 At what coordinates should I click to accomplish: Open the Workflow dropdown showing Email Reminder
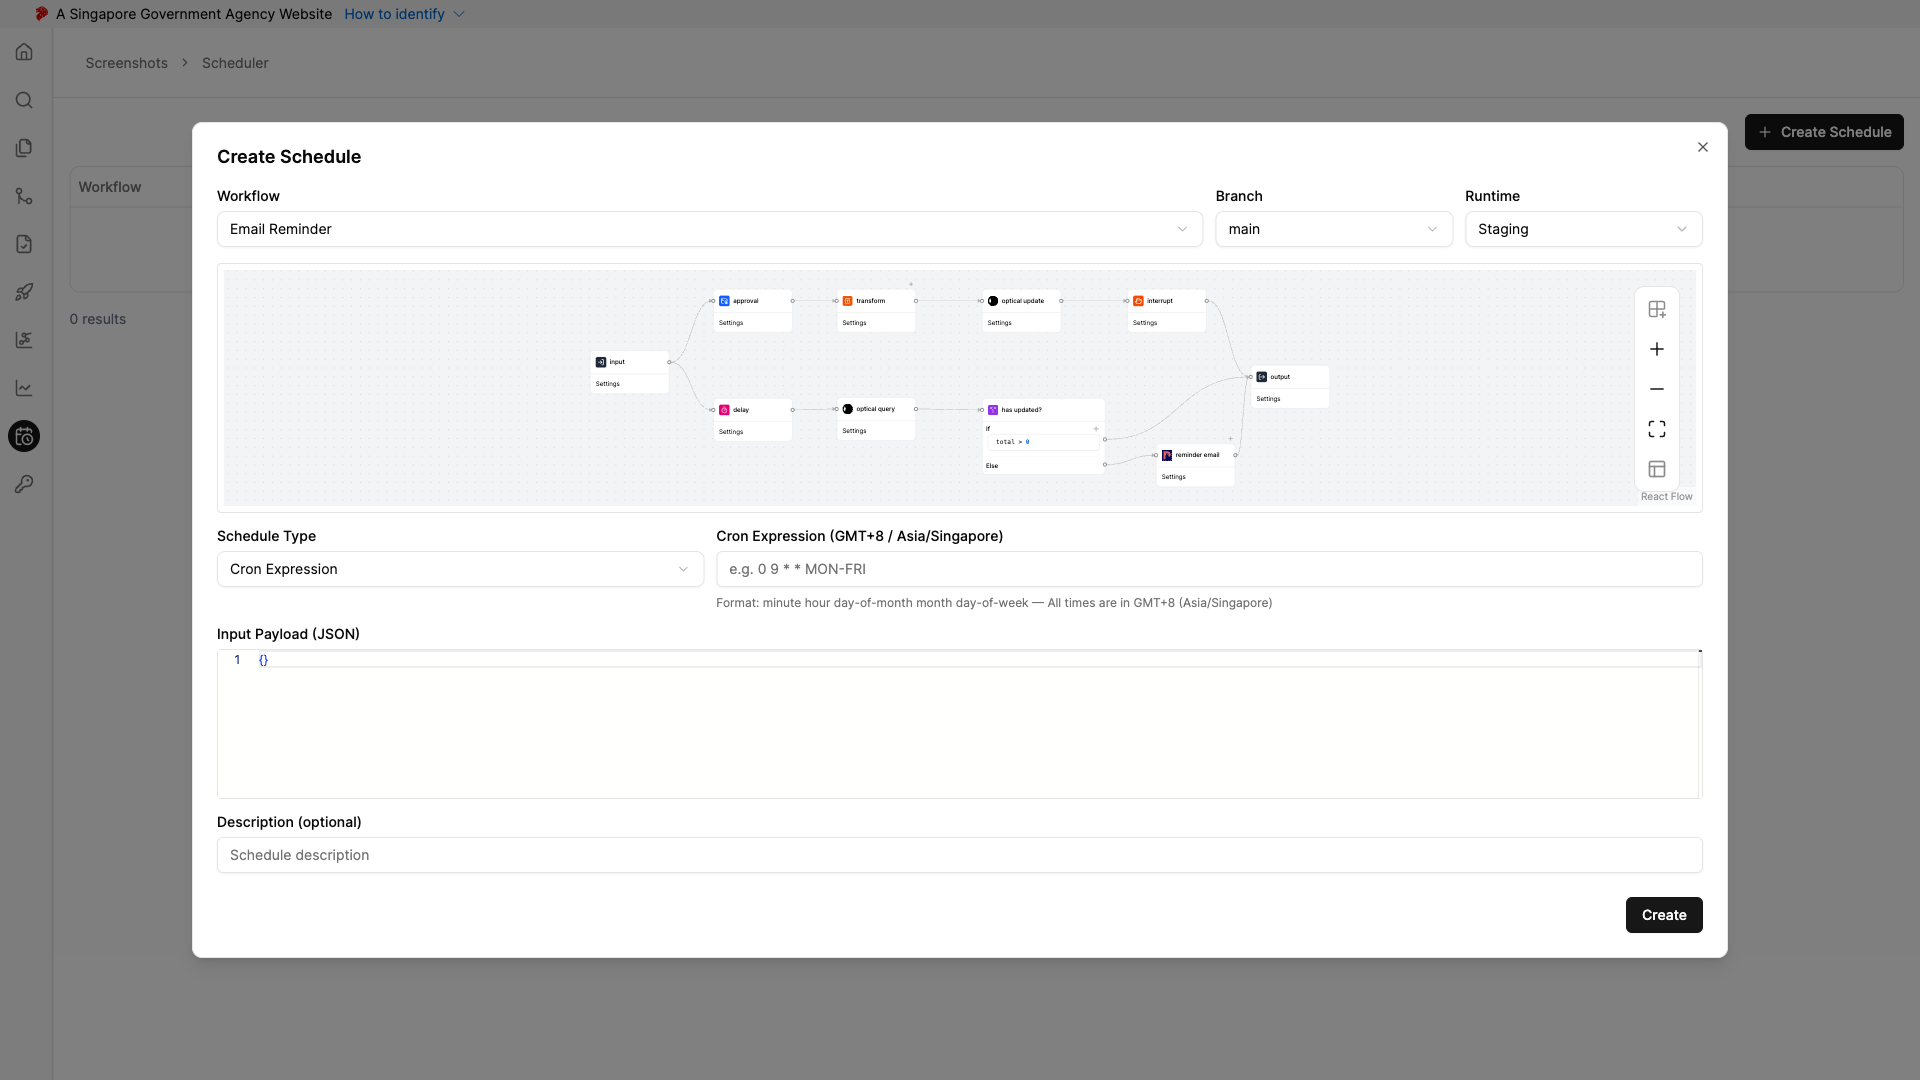(709, 229)
